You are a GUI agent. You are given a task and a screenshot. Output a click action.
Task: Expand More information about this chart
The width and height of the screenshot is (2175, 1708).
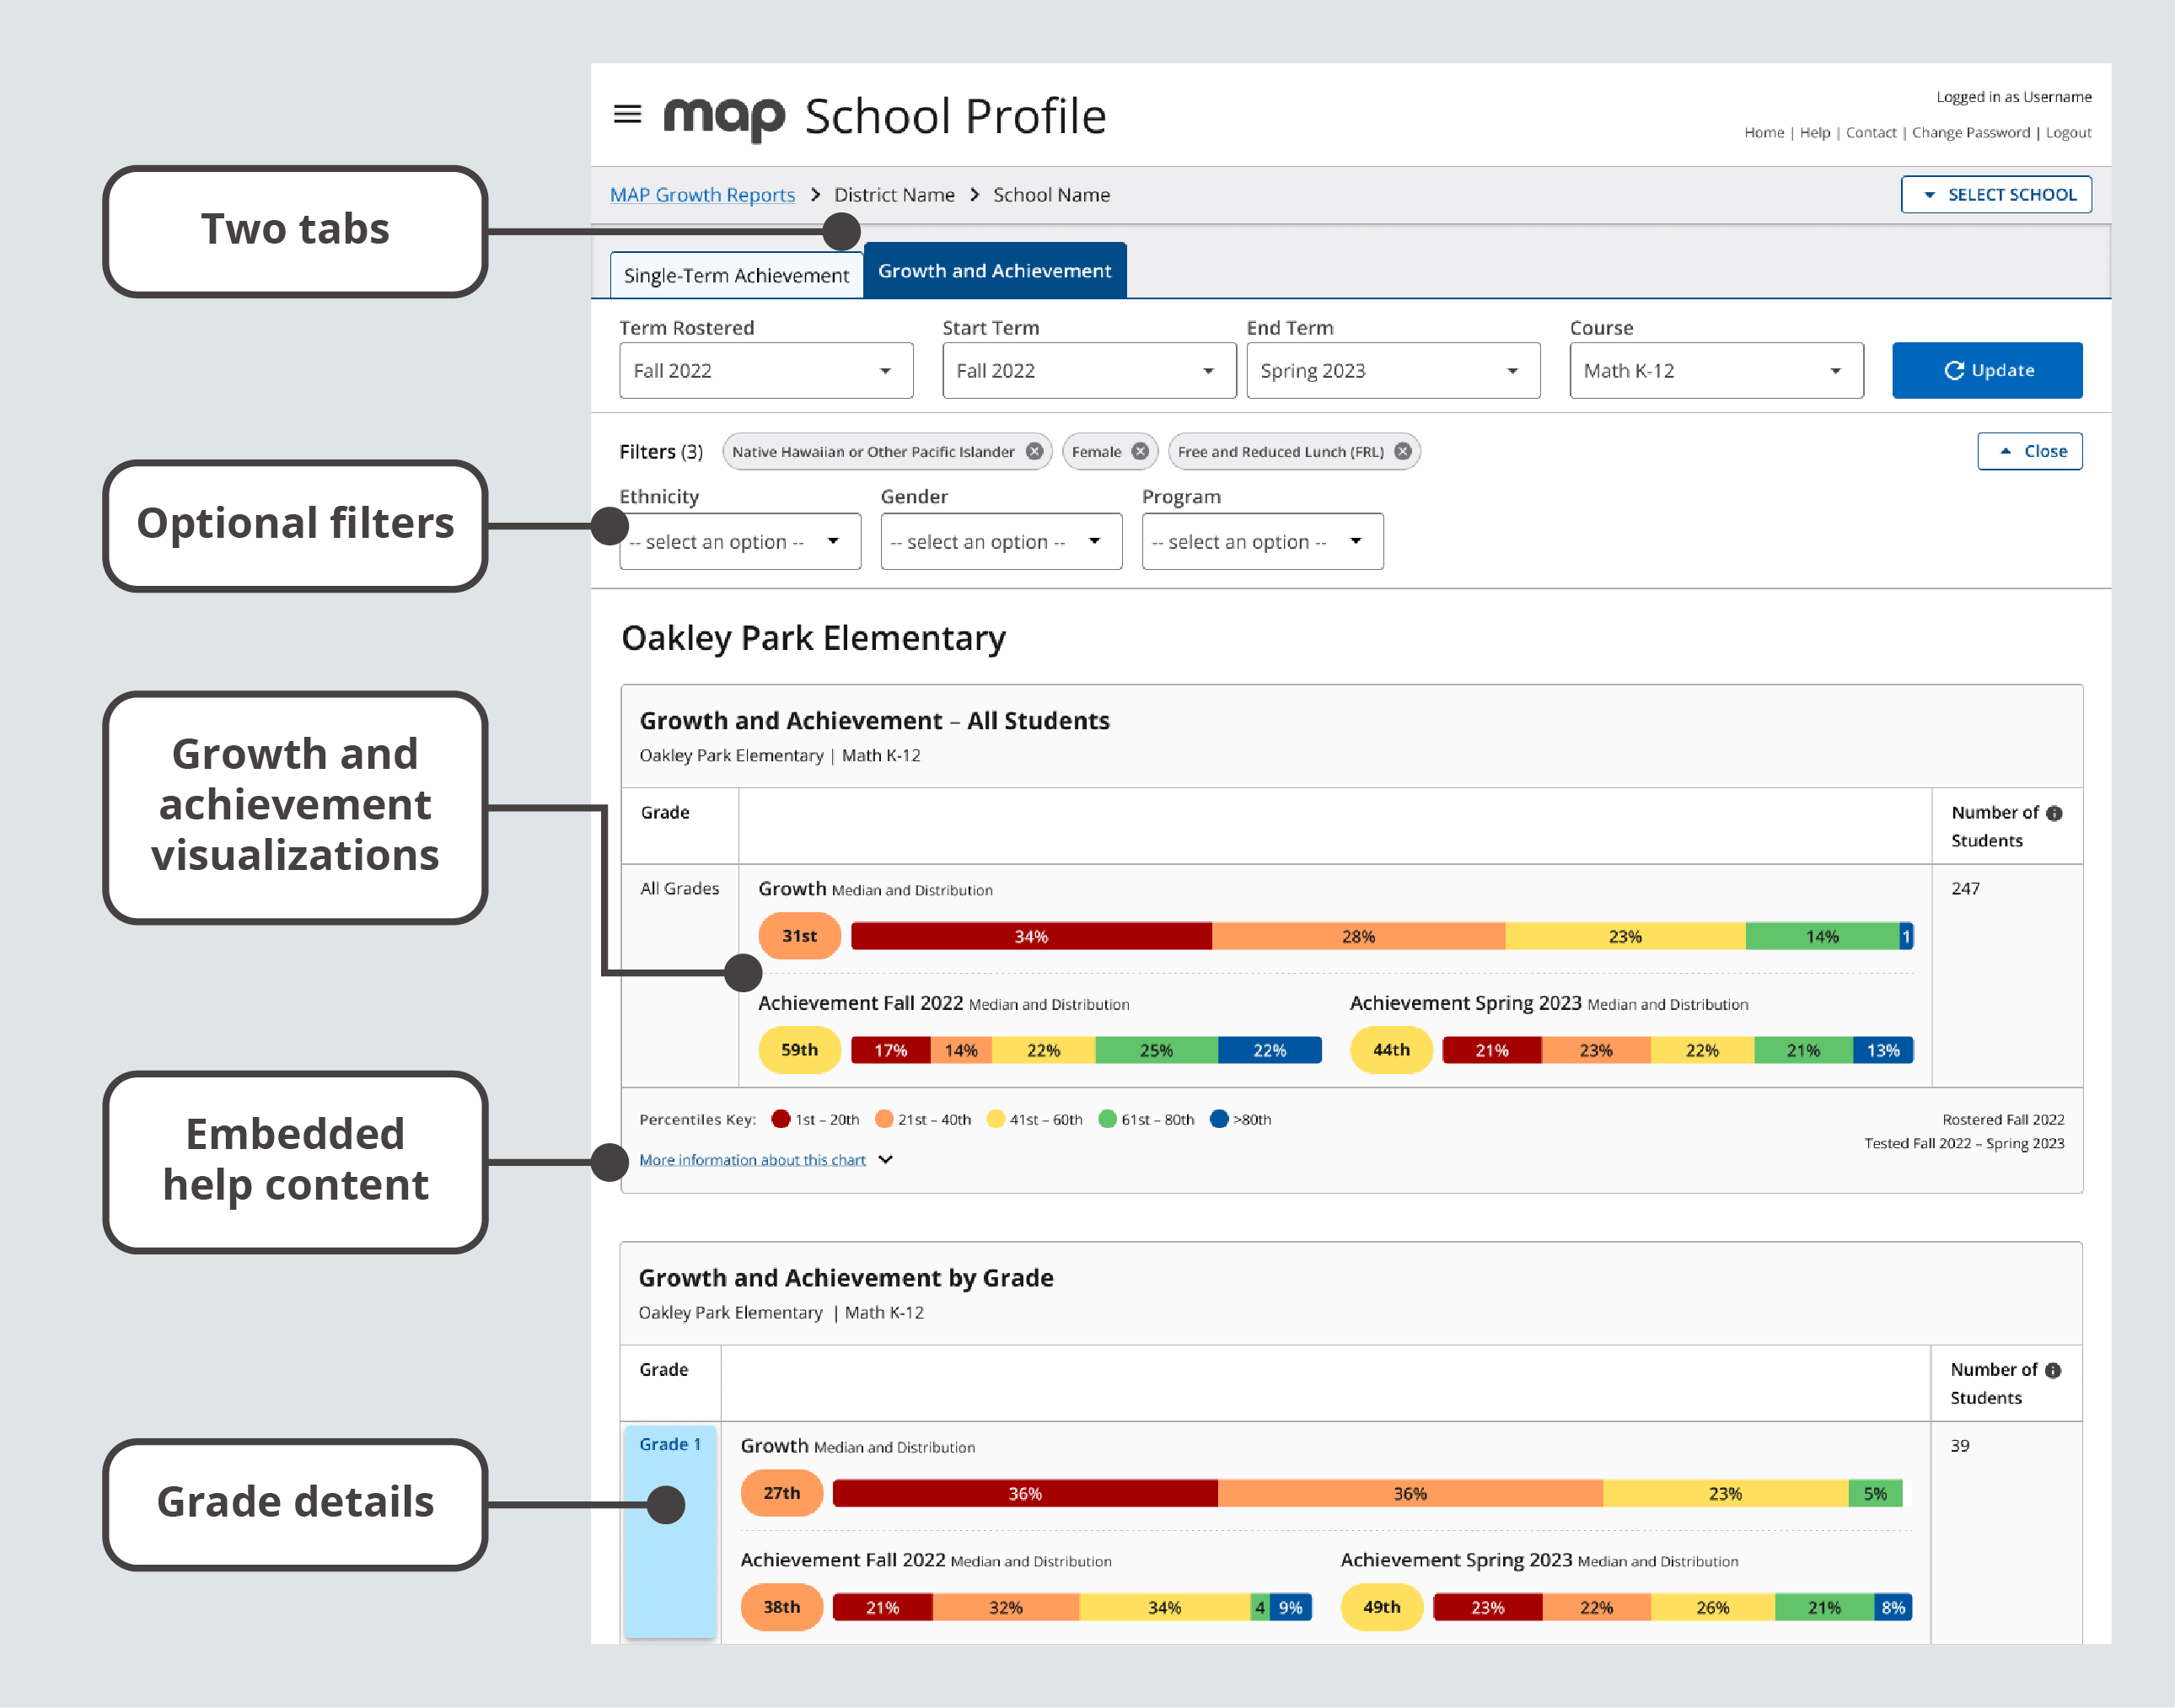pos(753,1159)
